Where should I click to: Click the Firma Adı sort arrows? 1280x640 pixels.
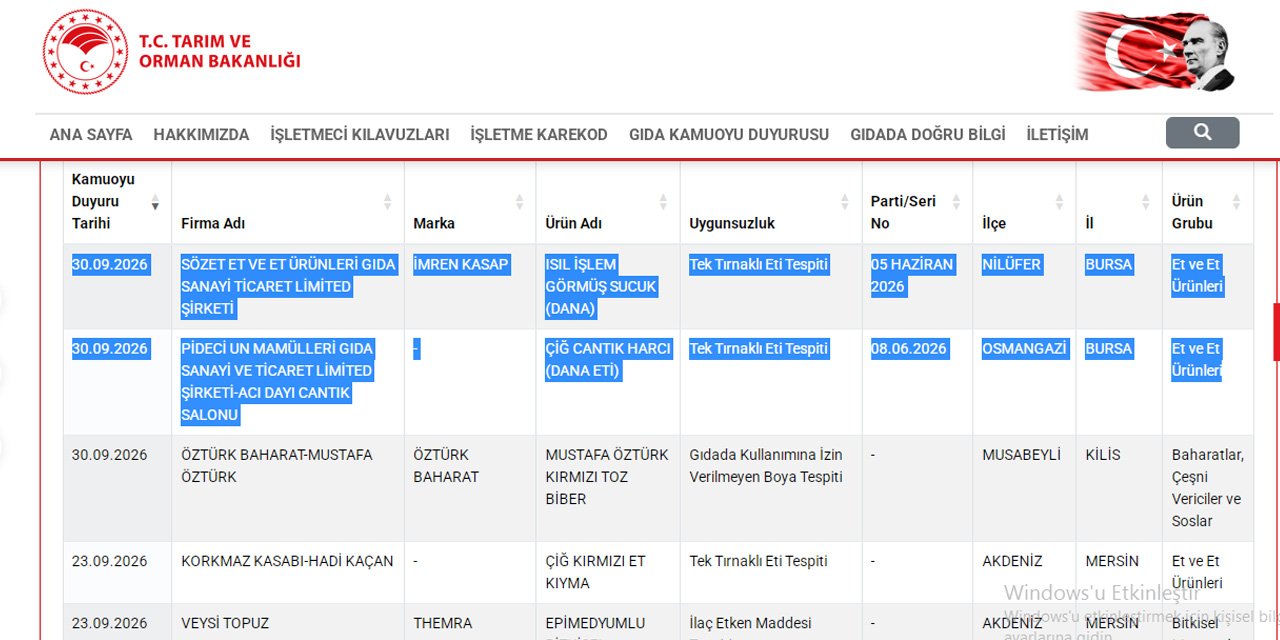(x=387, y=202)
